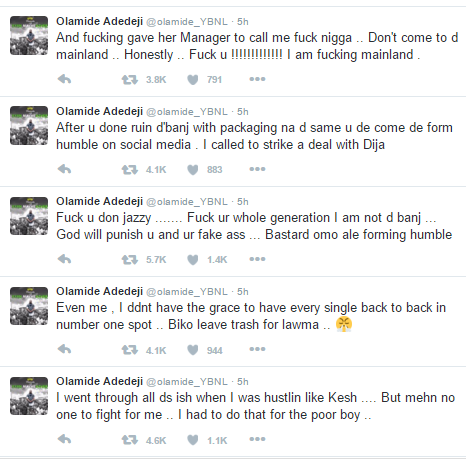Like the 'Fuck u don jazzy' tweet

point(193,260)
